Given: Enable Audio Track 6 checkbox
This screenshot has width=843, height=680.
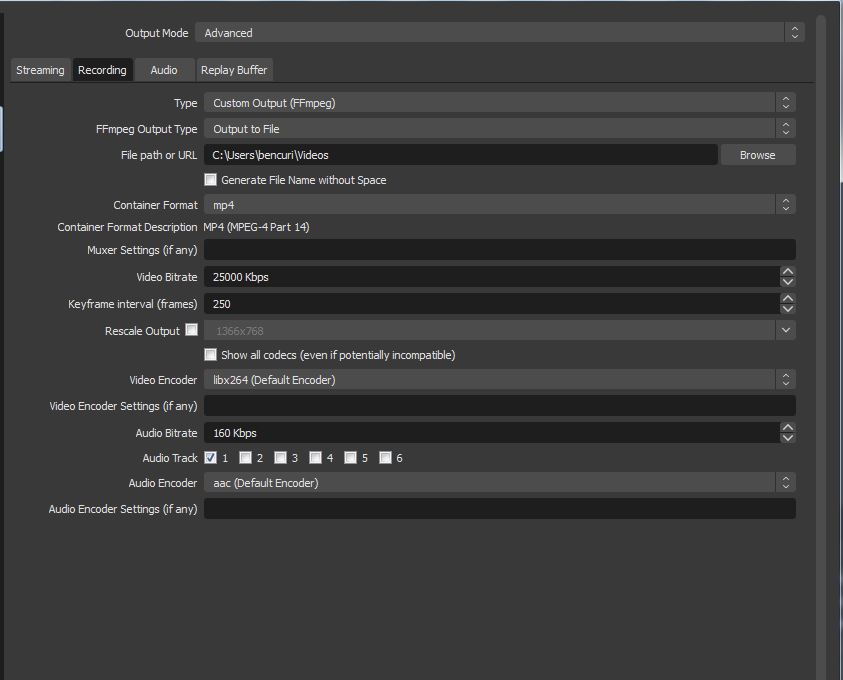Looking at the screenshot, I should coord(385,457).
